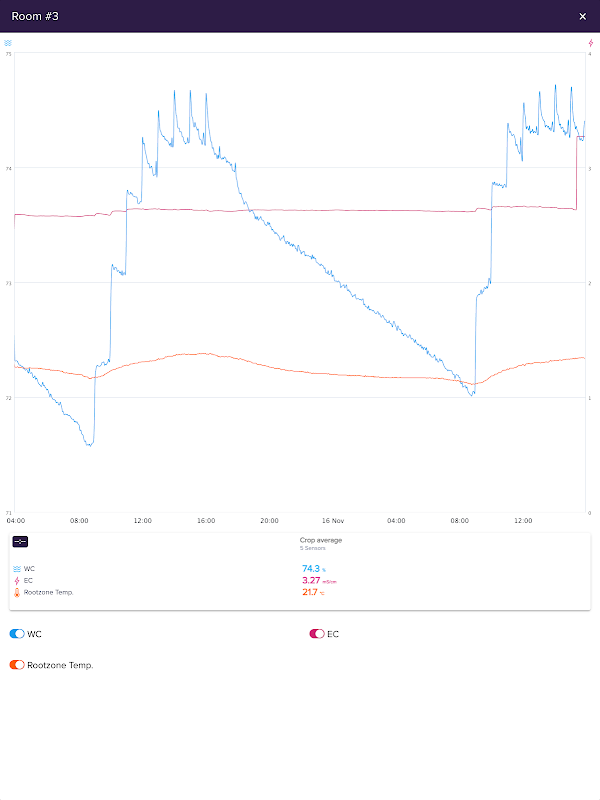Click the 20:00 tick on time axis
Screen dimensions: 600x800
pos(270,520)
